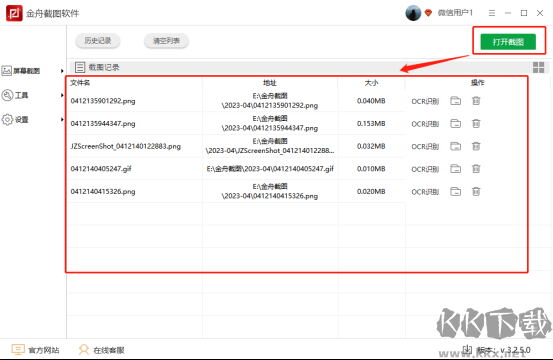Click the green 打开截图 button
Screen dimensions: 553x360
click(x=508, y=42)
